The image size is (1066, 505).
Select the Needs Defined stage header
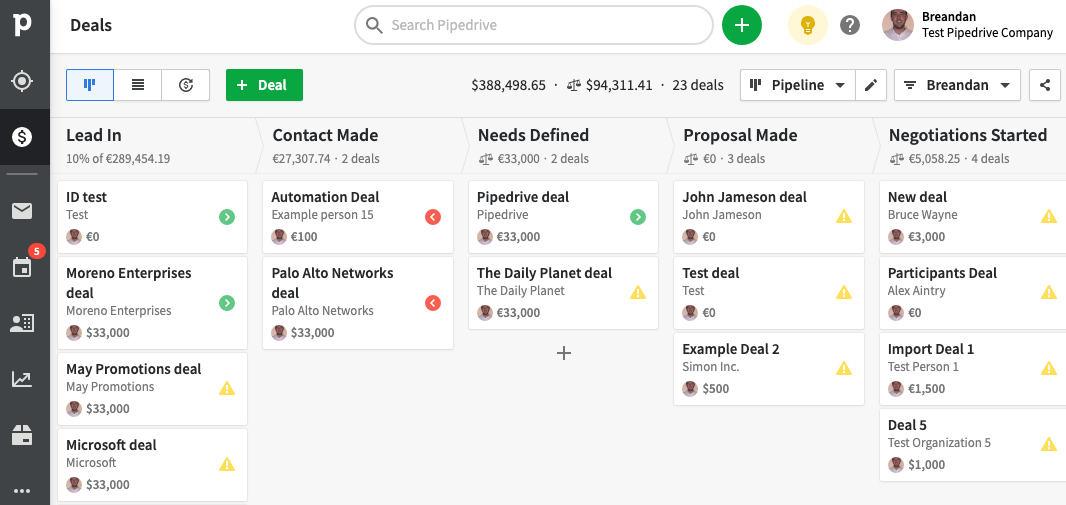[566, 145]
